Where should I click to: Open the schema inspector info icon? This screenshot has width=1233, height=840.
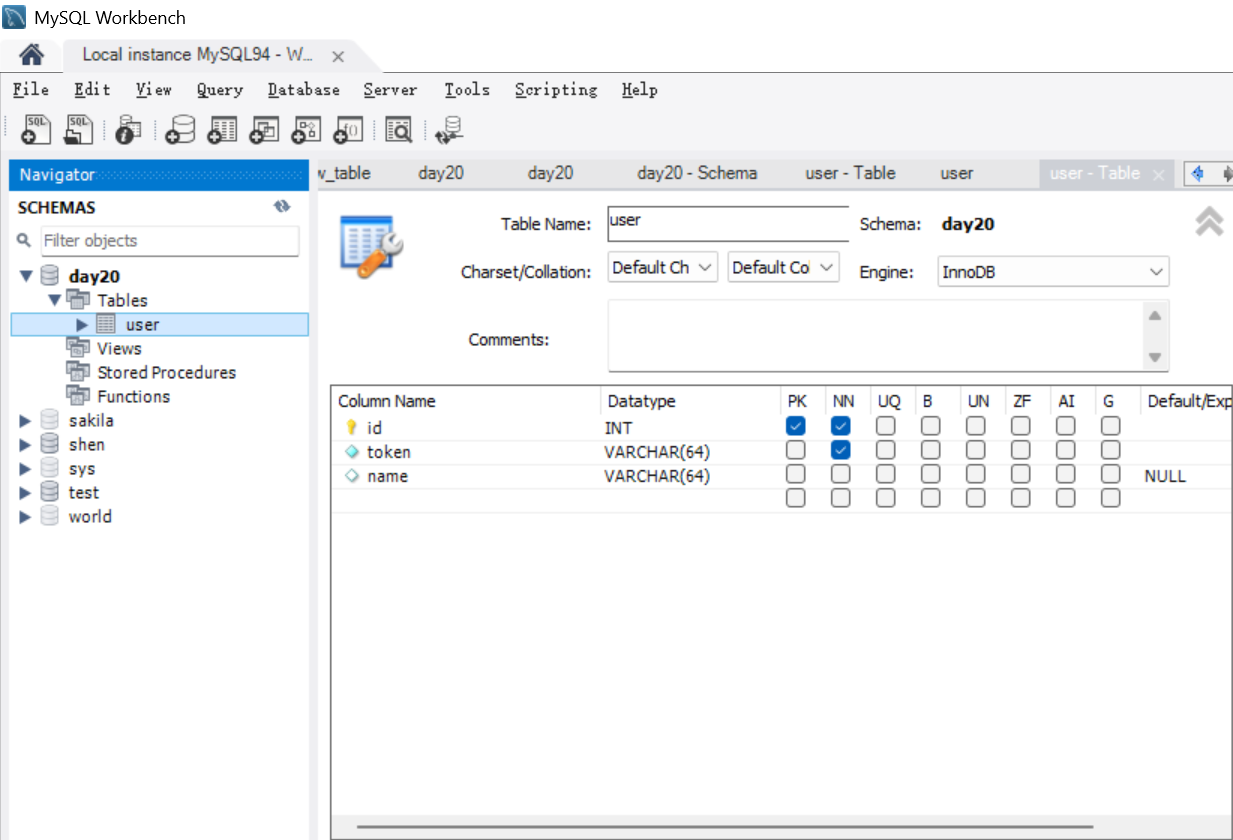click(129, 129)
